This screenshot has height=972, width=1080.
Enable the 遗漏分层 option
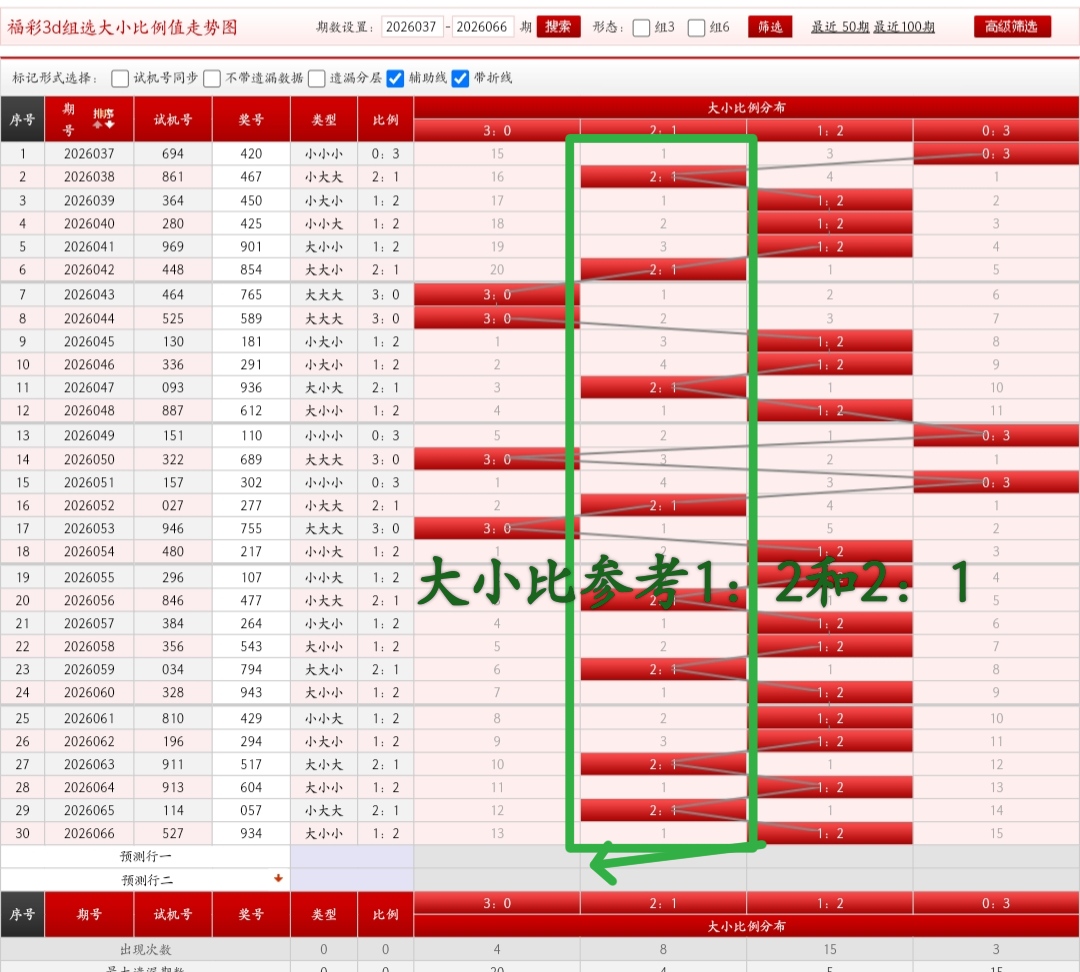[317, 77]
